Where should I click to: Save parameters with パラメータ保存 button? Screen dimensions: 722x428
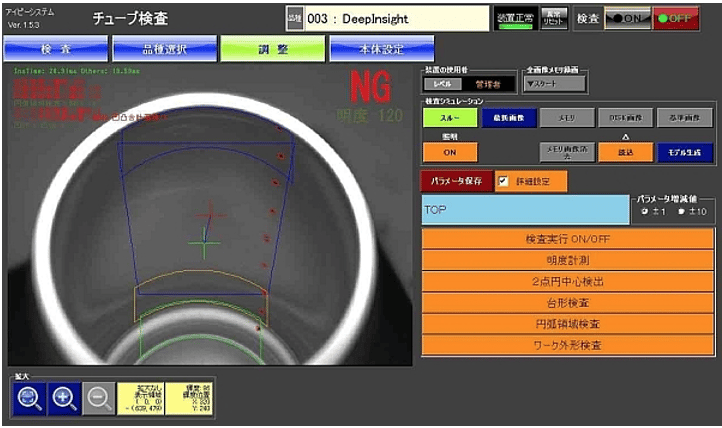point(457,181)
